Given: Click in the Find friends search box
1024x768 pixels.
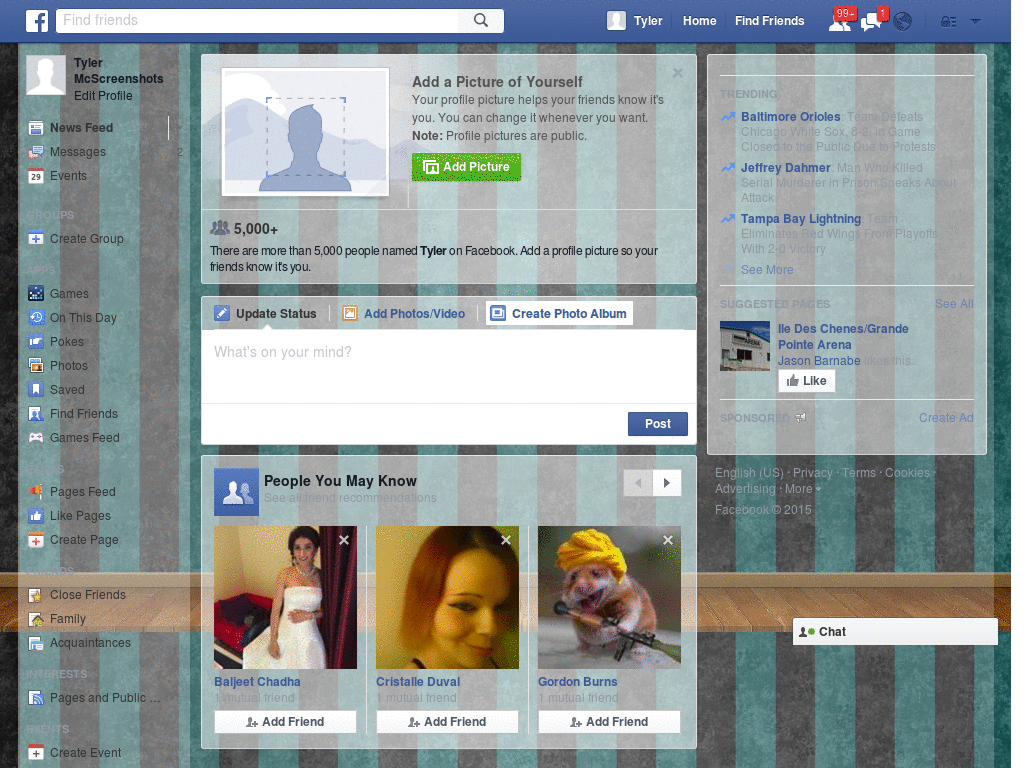Looking at the screenshot, I should click(259, 20).
